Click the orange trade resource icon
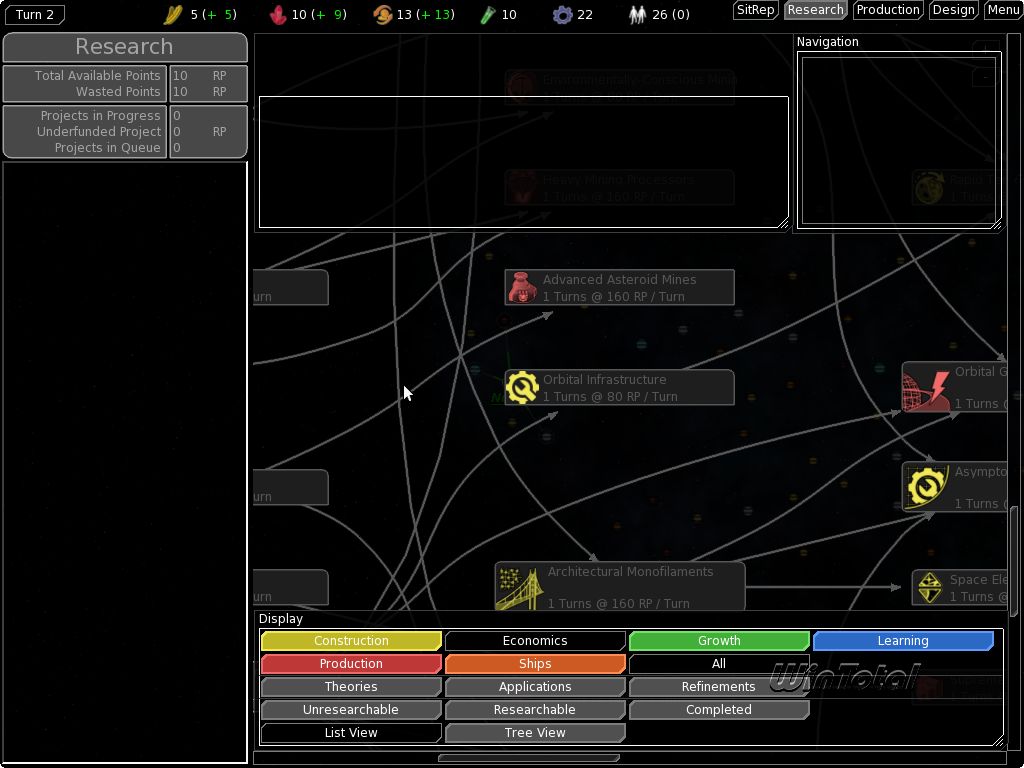The image size is (1024, 768). [x=383, y=14]
